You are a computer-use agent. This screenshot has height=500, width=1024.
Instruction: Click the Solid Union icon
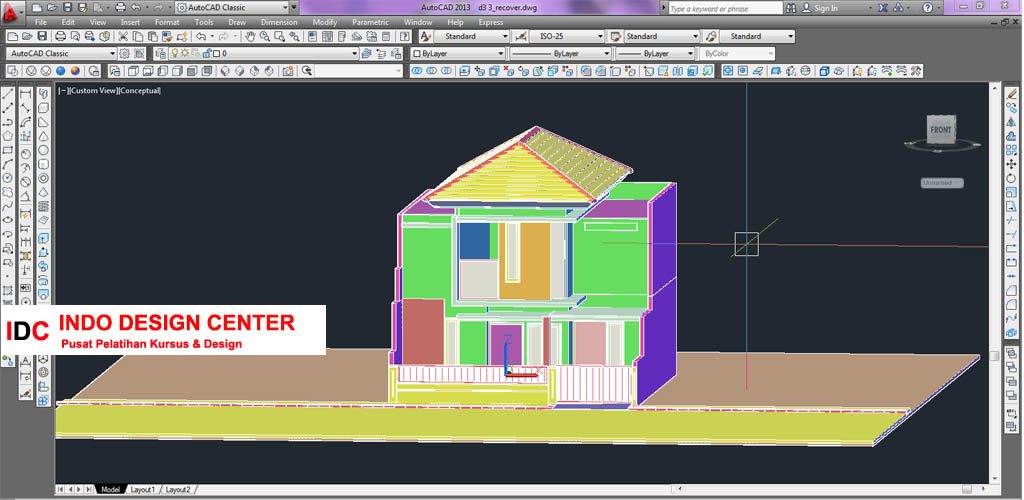pyautogui.click(x=417, y=70)
